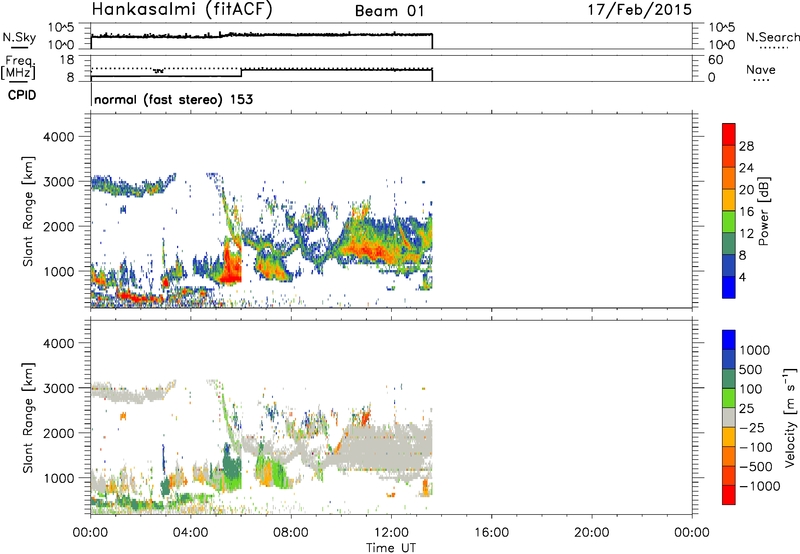Click the left "10^5" noise axis label
The image size is (800, 554).
point(61,27)
